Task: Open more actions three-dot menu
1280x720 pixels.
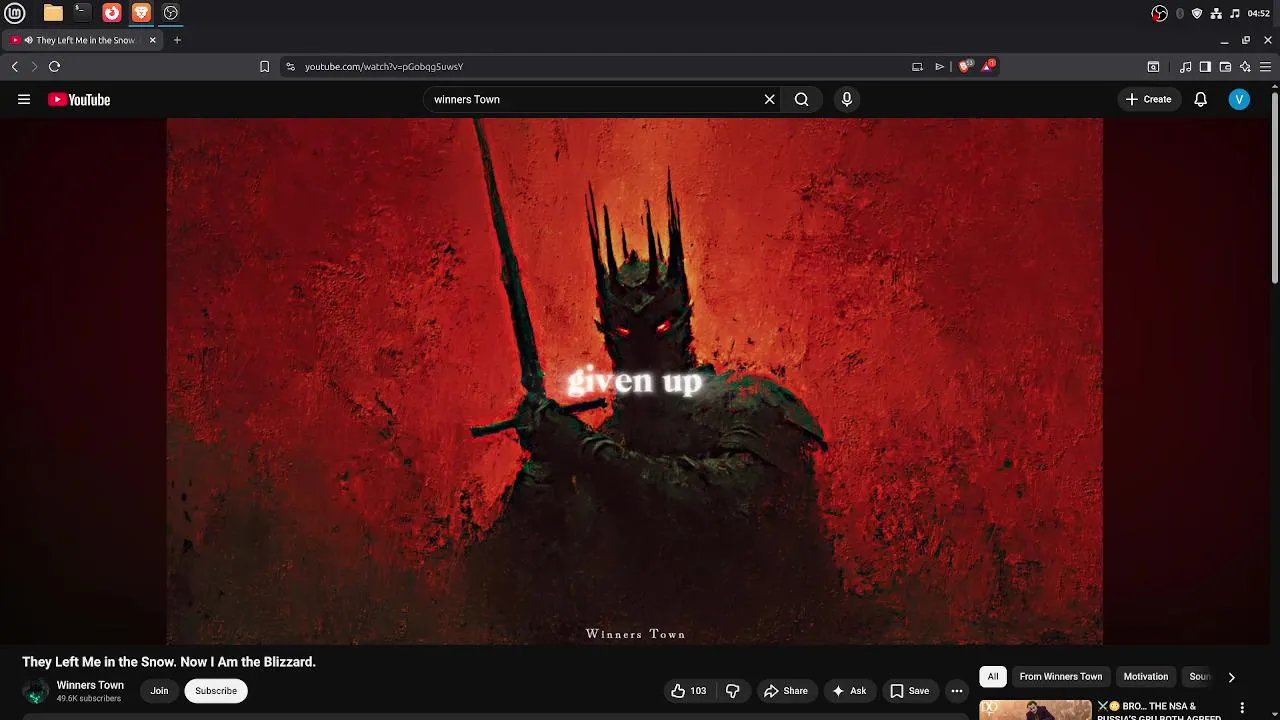Action: (957, 691)
